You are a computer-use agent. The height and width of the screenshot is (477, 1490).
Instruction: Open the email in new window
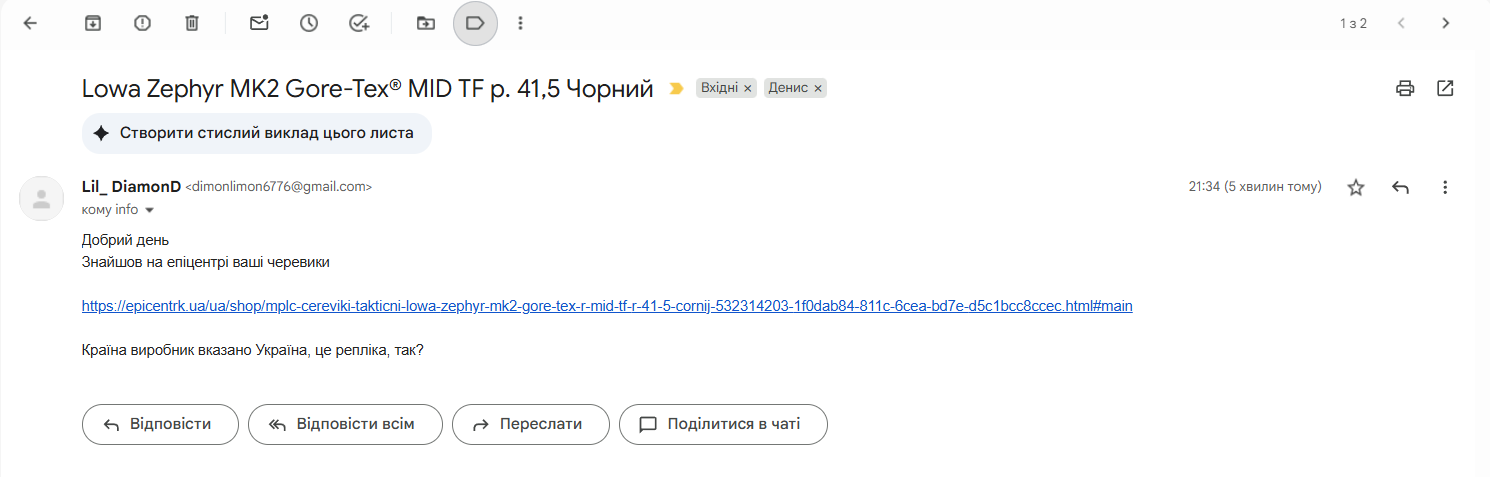click(x=1445, y=88)
